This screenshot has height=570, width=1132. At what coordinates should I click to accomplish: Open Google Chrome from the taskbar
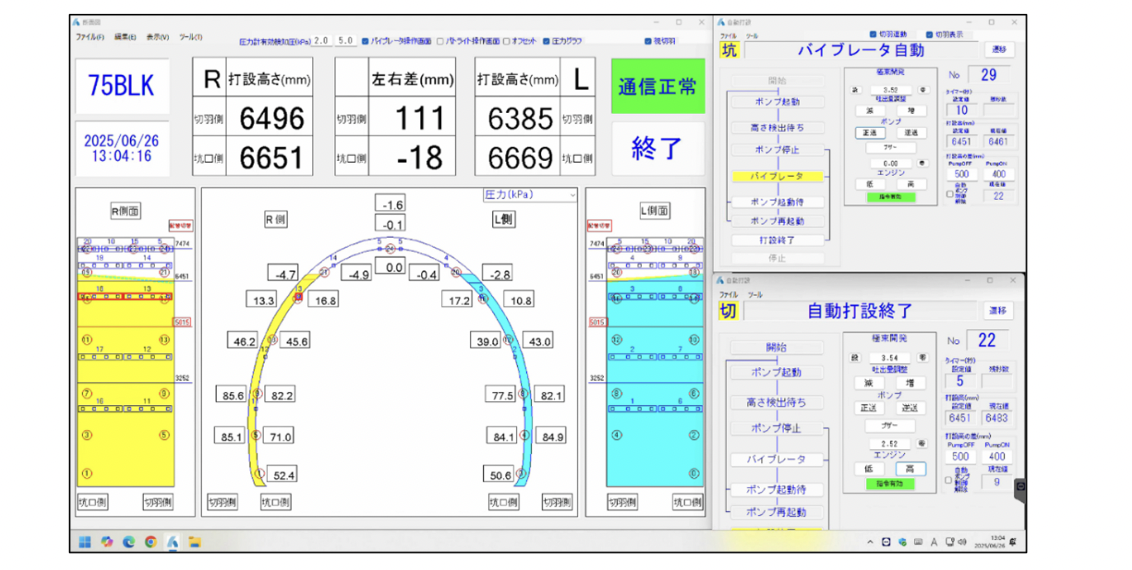click(151, 542)
